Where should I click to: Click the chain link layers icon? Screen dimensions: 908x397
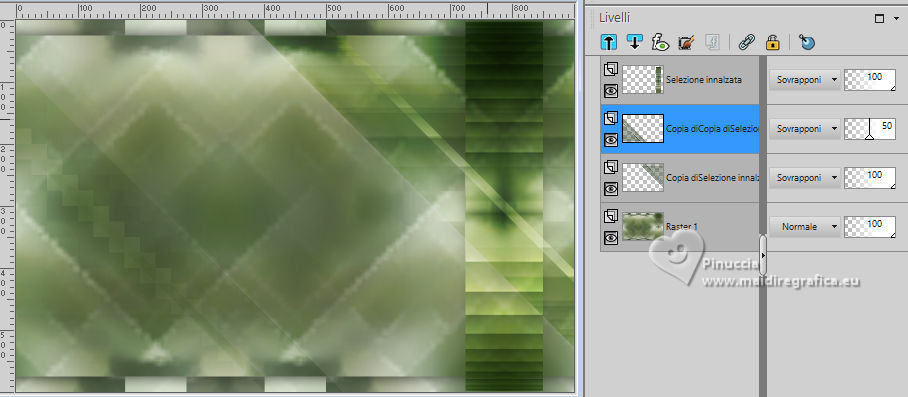746,42
